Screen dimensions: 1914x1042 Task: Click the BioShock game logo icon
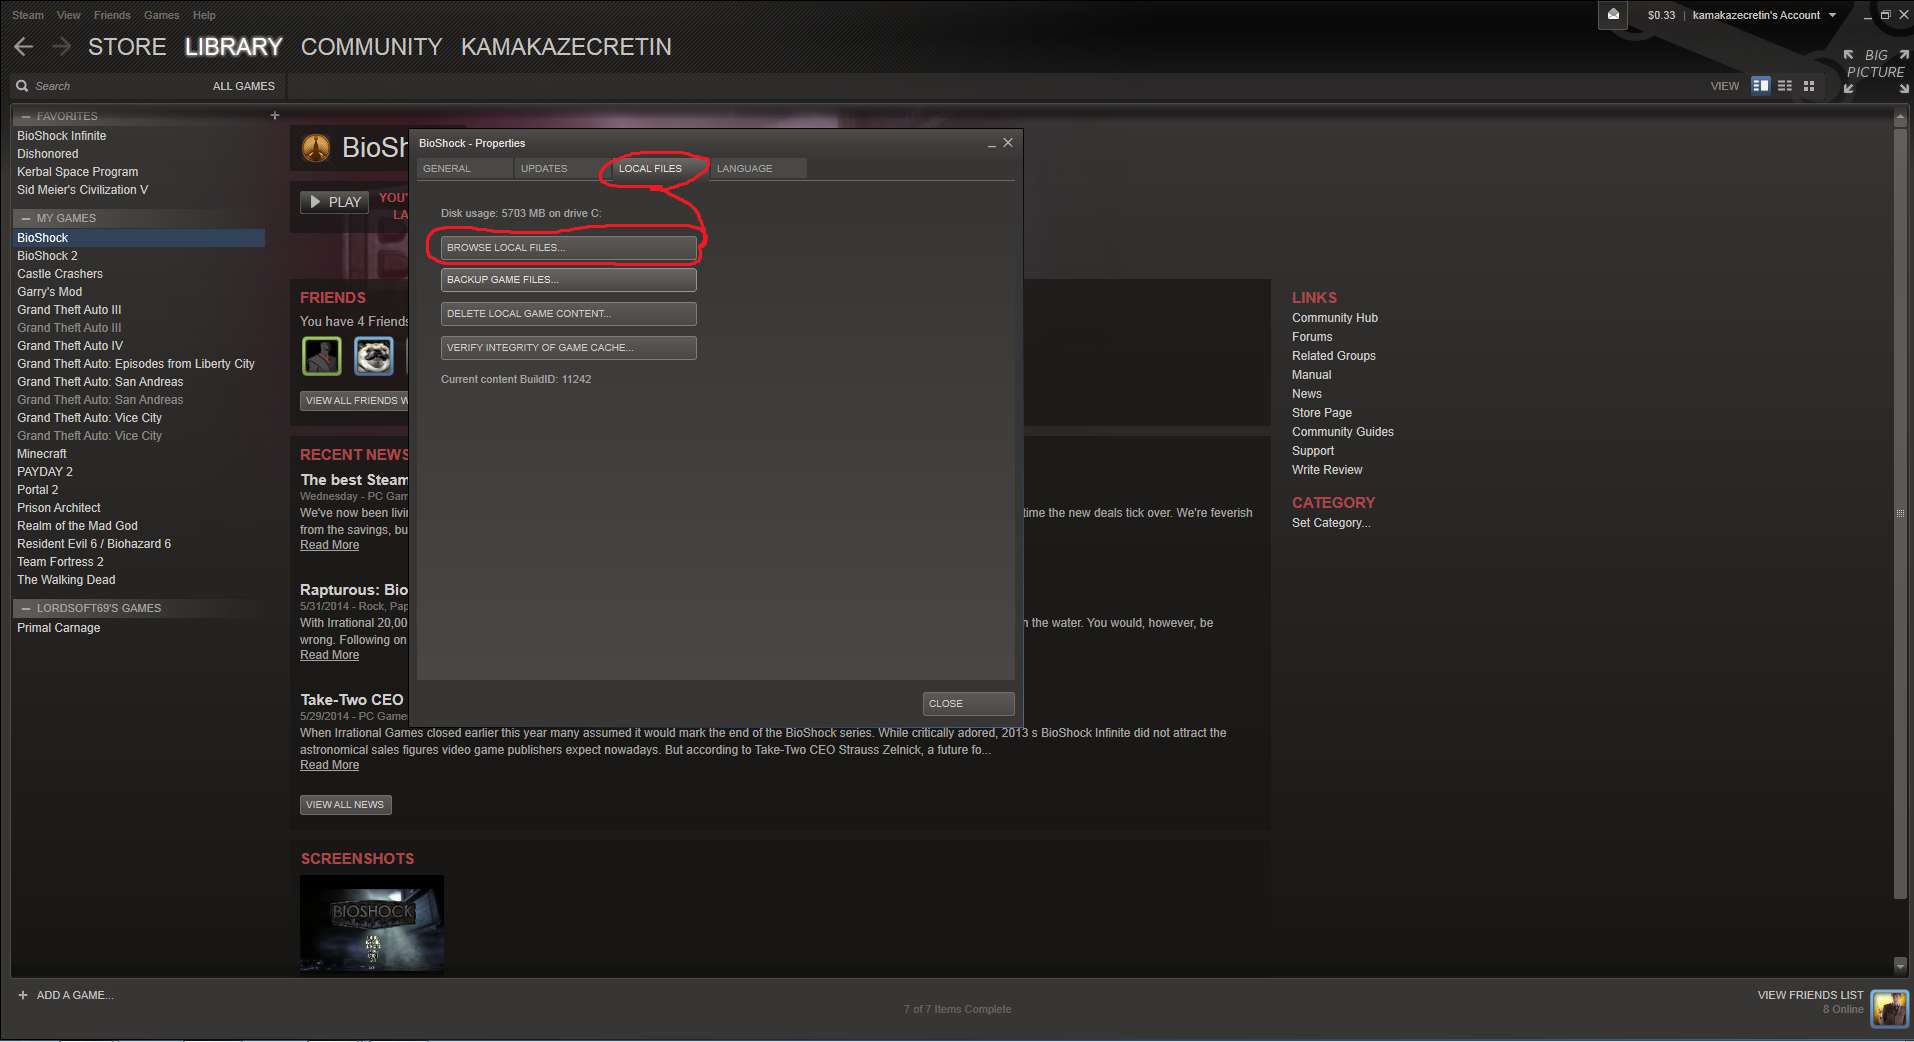coord(317,148)
